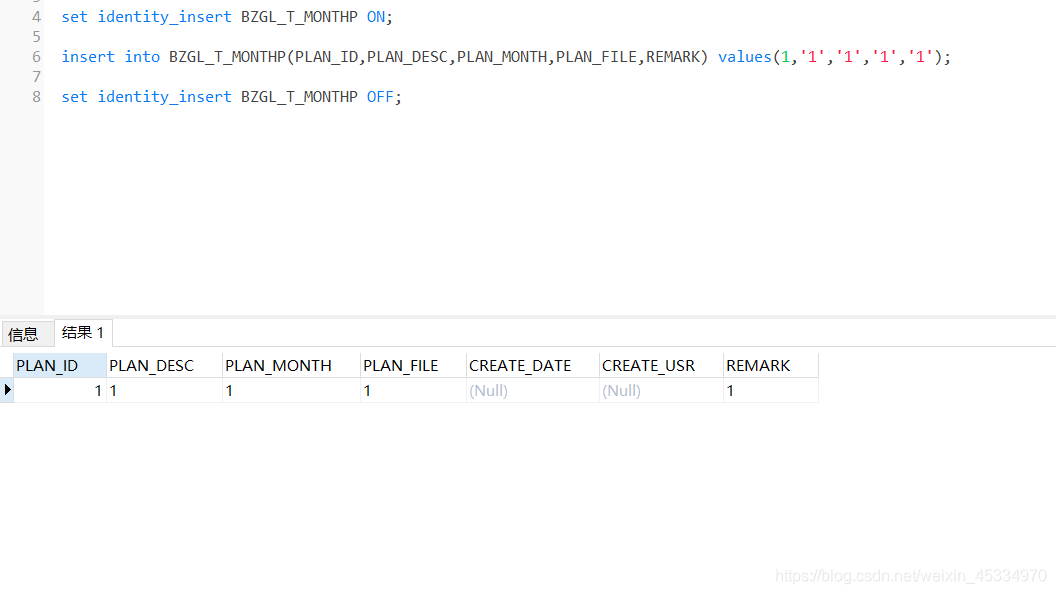Click the 'insert into' keywords on line 6
The height and width of the screenshot is (594, 1056).
click(x=110, y=57)
